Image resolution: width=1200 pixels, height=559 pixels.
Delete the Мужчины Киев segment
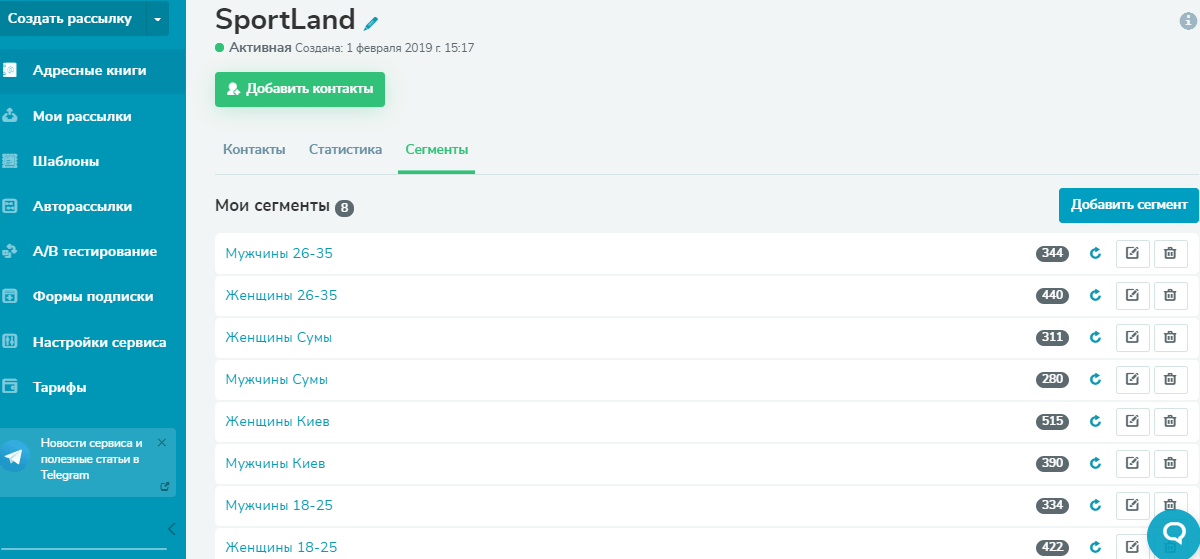point(1170,463)
